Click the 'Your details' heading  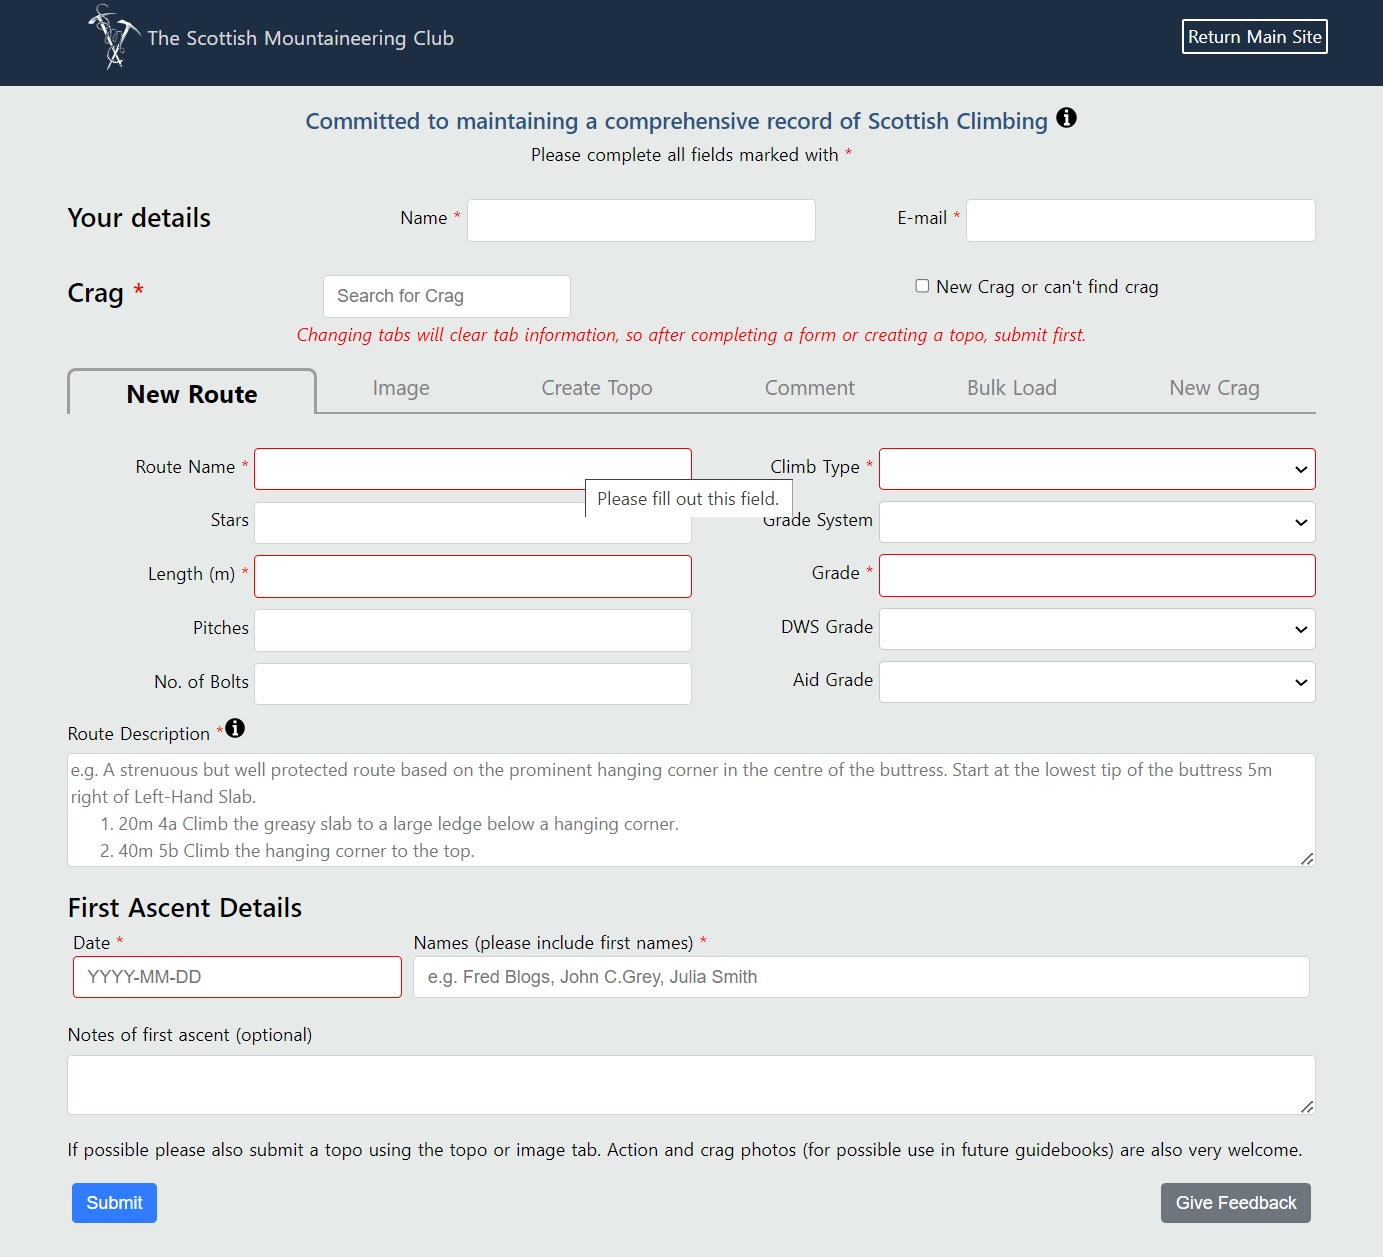coord(139,218)
